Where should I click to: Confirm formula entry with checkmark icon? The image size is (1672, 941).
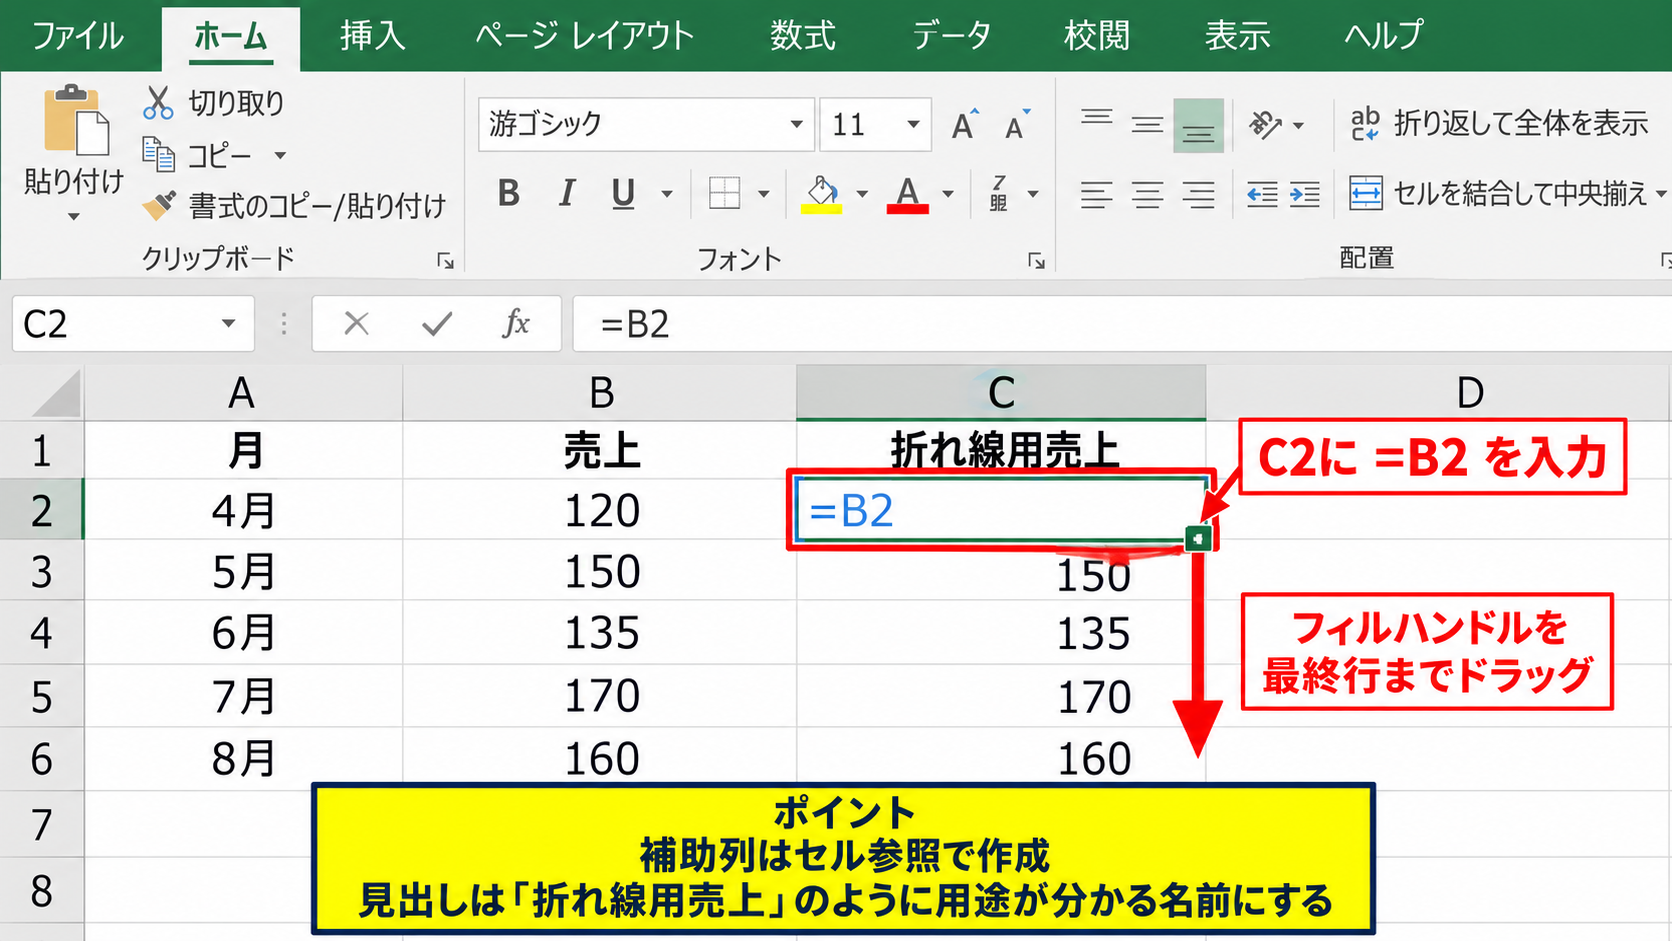437,323
